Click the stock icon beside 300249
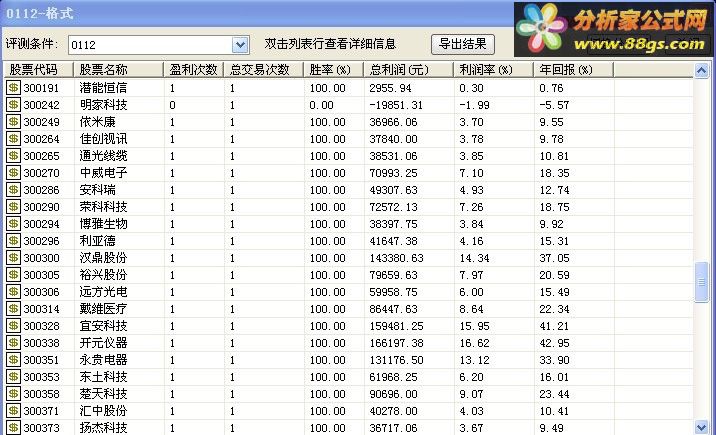The width and height of the screenshot is (716, 435). pyautogui.click(x=13, y=122)
